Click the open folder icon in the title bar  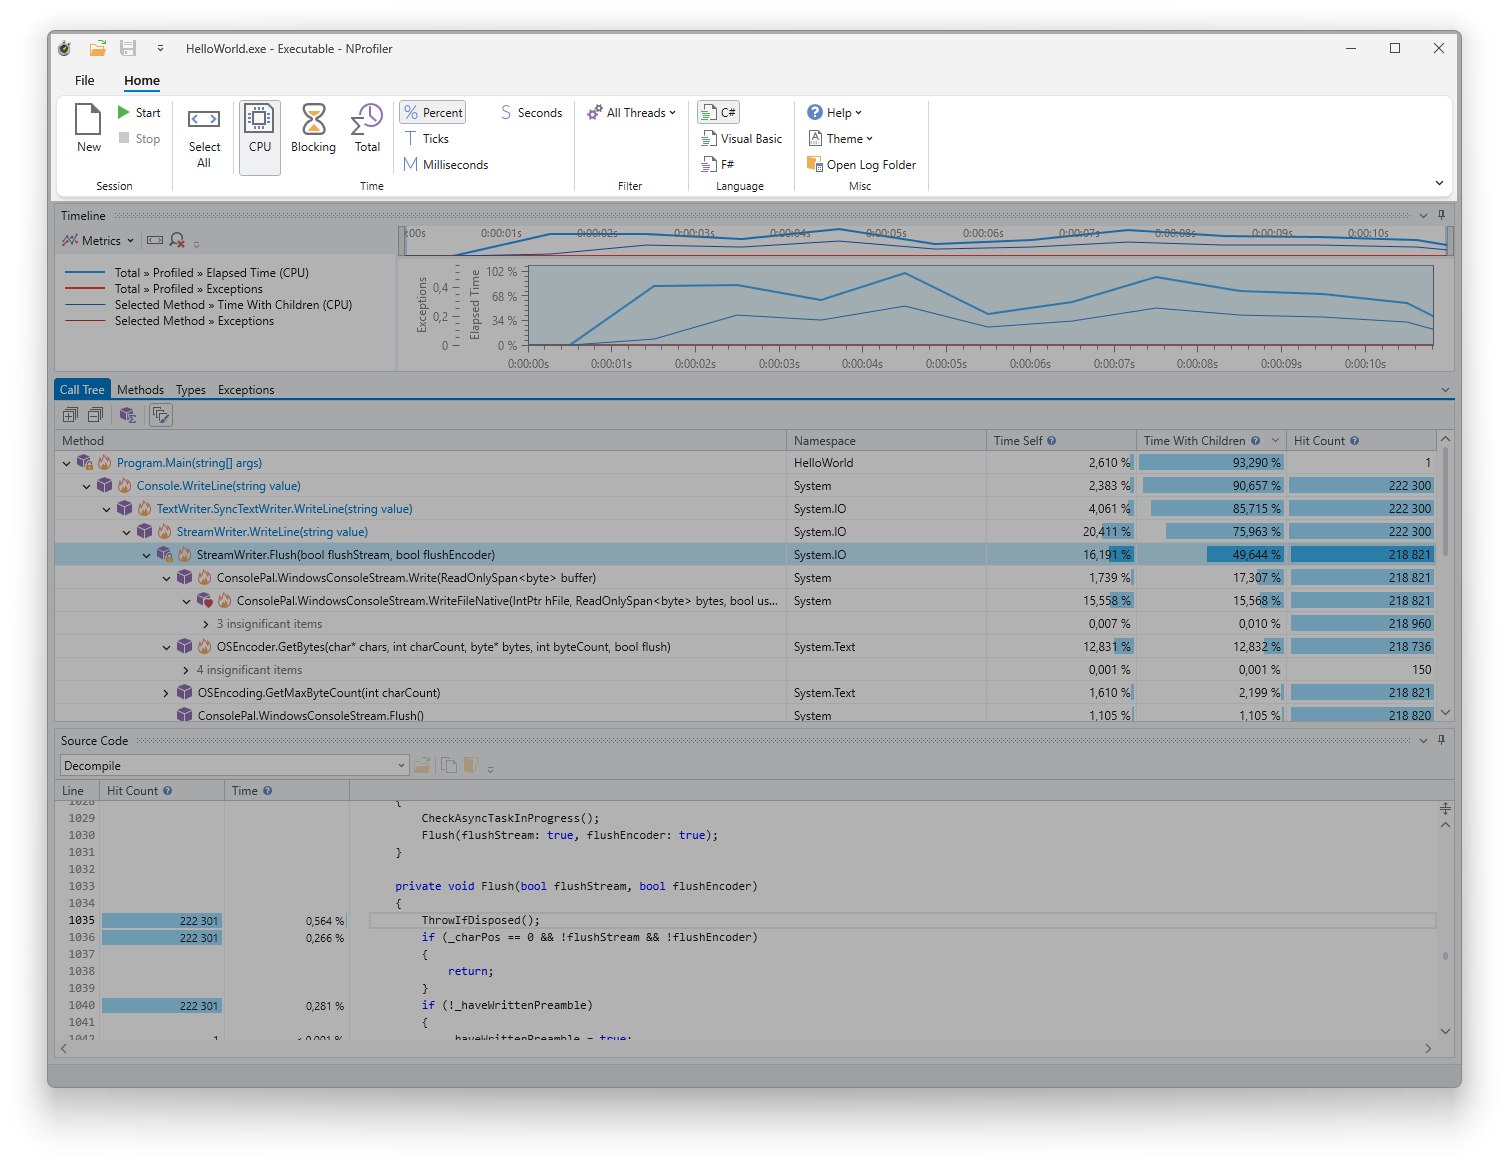coord(97,48)
